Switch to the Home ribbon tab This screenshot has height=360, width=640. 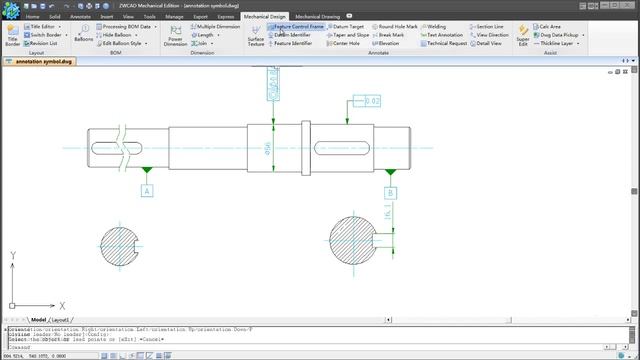(x=33, y=17)
